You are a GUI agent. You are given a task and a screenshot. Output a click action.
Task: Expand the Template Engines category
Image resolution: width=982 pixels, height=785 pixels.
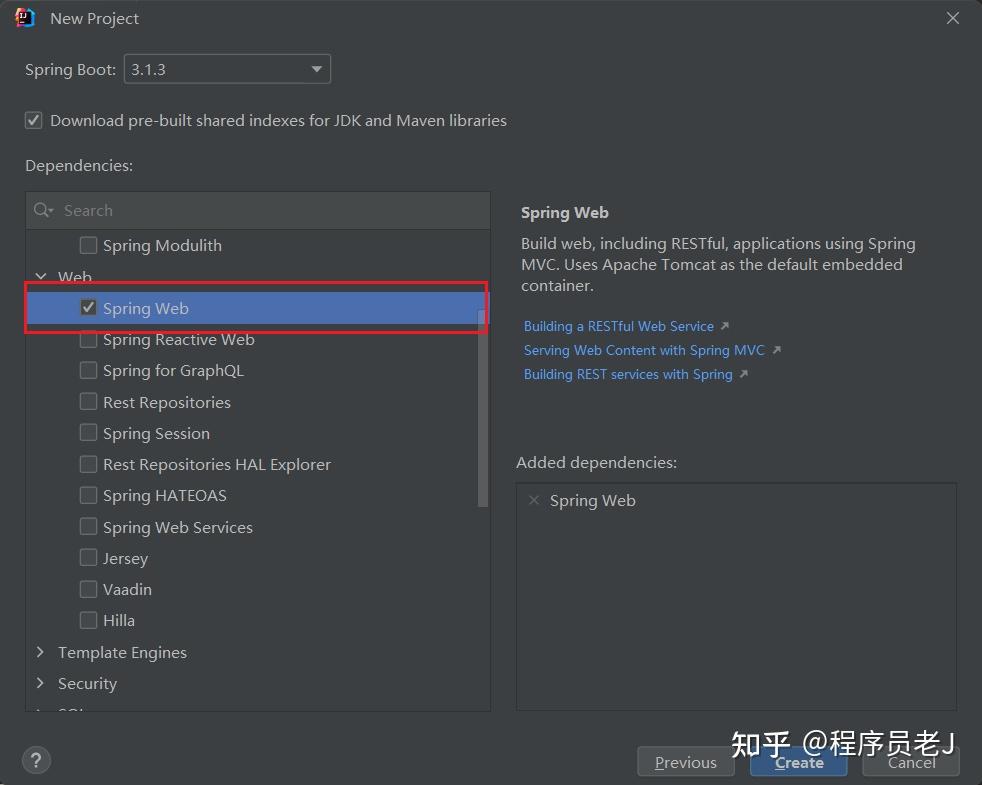click(40, 652)
